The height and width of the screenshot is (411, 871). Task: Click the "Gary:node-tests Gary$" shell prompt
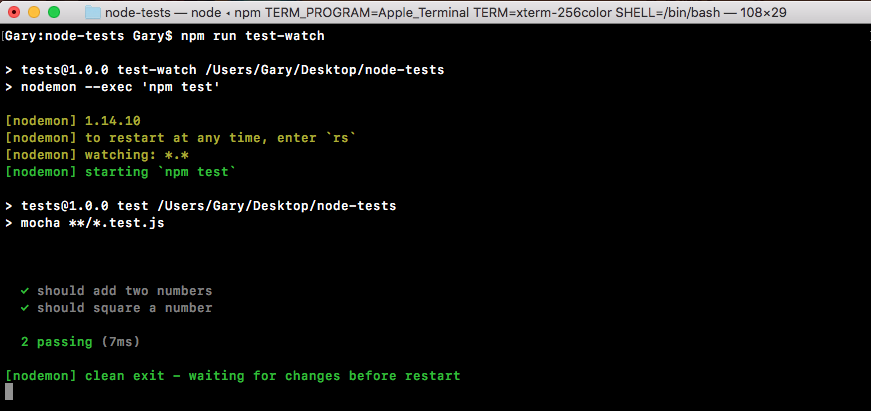click(x=88, y=36)
